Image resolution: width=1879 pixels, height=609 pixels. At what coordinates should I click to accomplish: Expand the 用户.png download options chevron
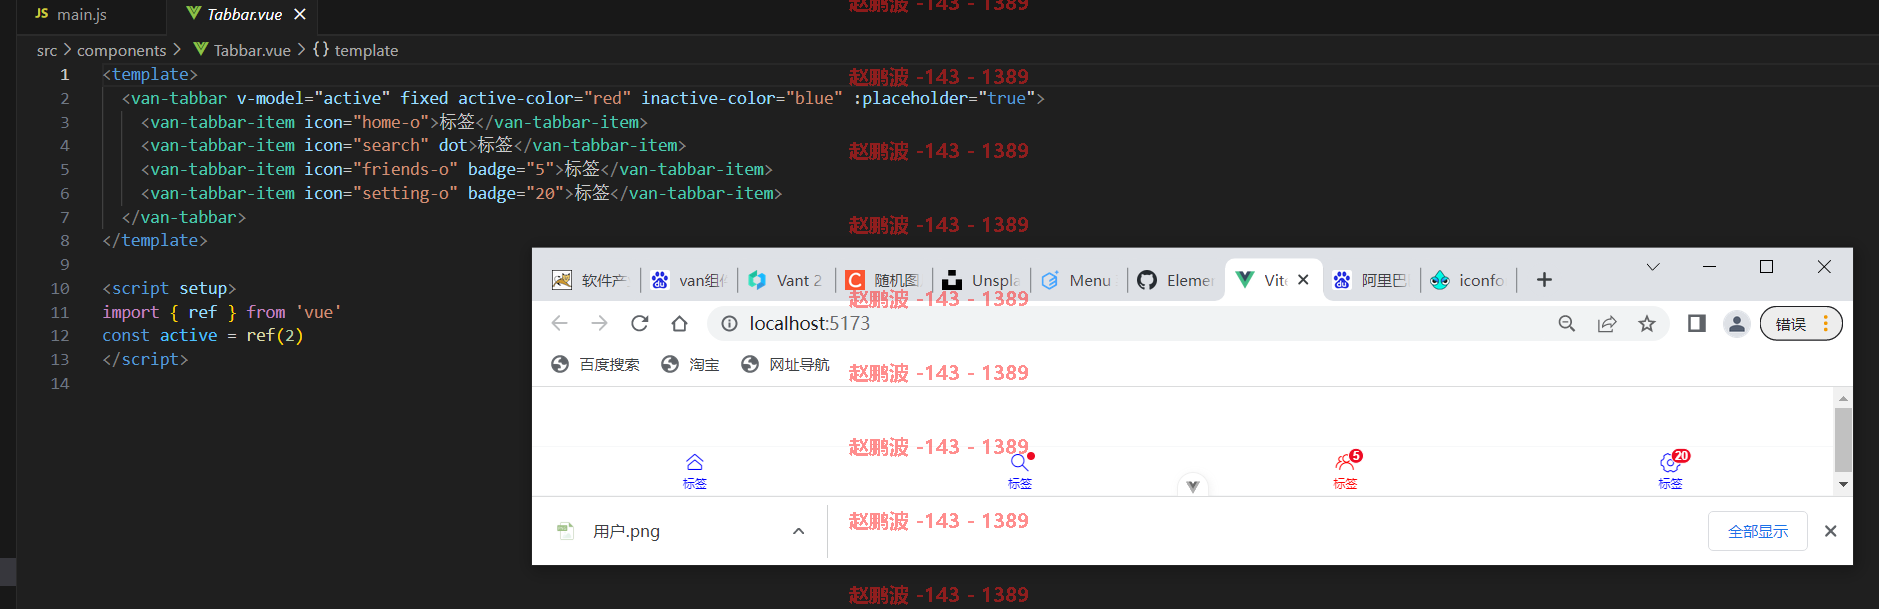(x=798, y=531)
